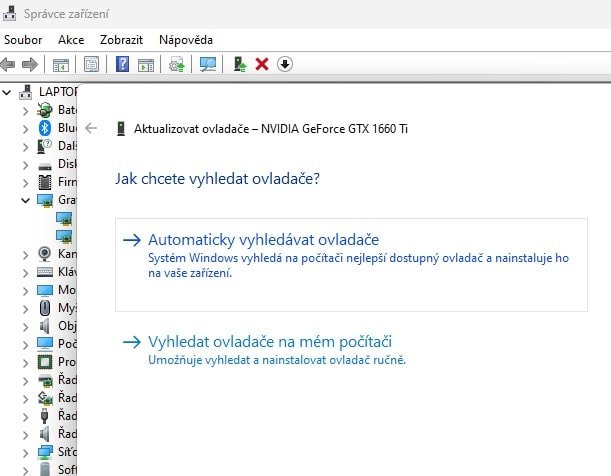The image size is (611, 476).
Task: Expand the Pro... processors category
Action: [25, 363]
